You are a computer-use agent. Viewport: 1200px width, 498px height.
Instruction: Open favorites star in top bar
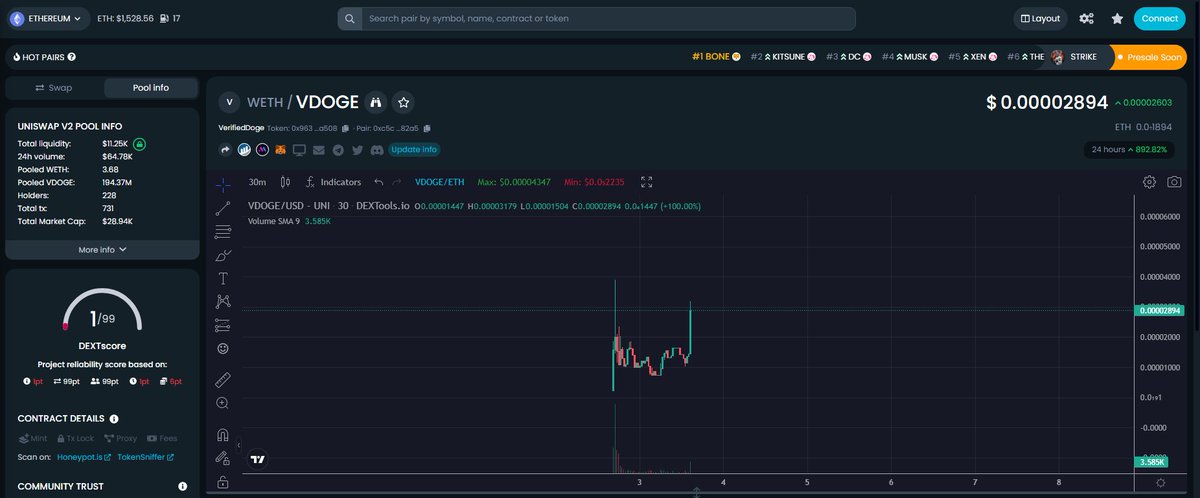(x=1117, y=18)
